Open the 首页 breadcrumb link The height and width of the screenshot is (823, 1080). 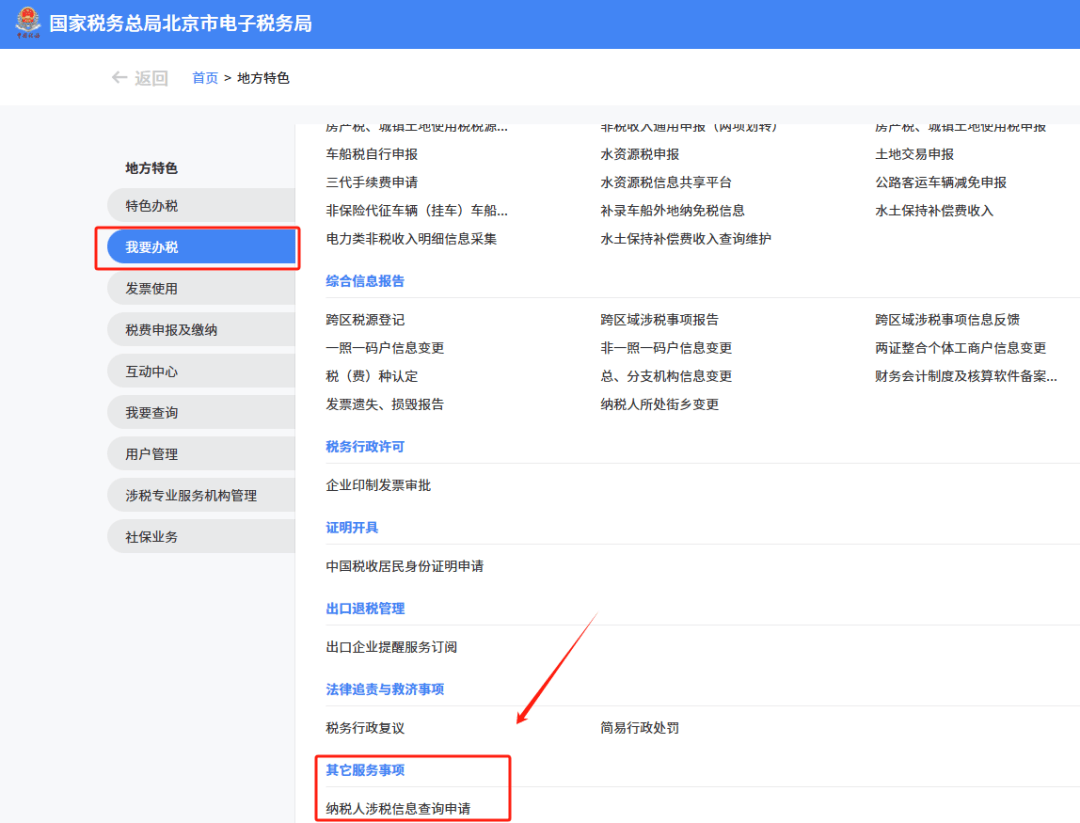(204, 77)
